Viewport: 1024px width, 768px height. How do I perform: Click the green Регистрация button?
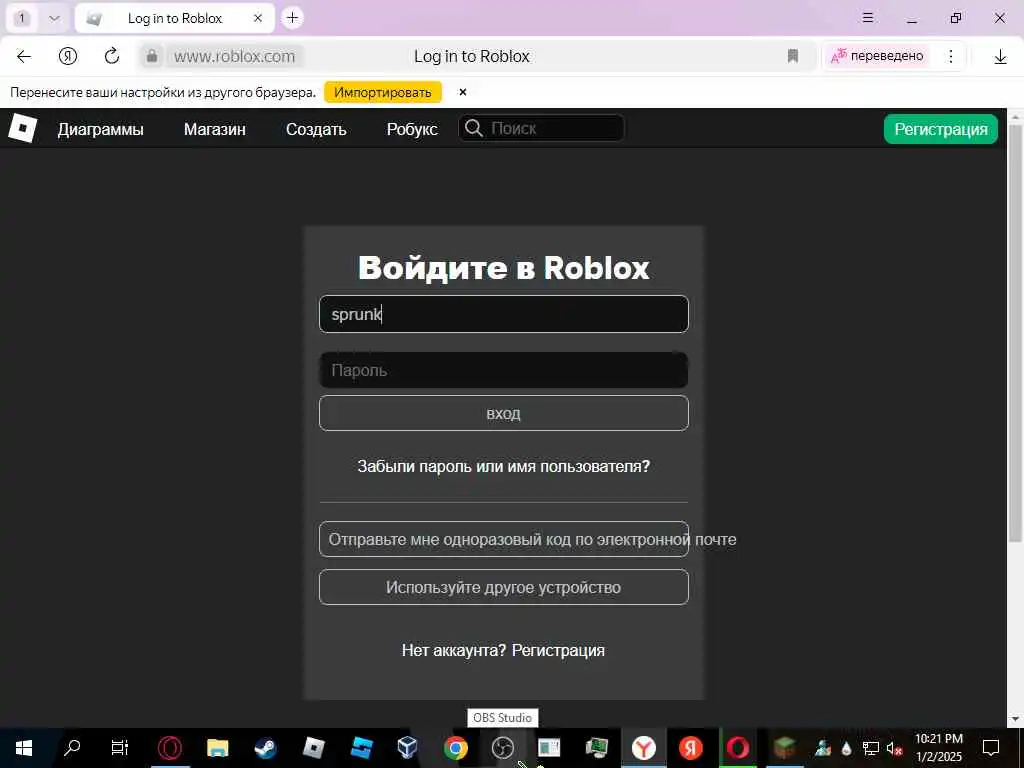pos(940,129)
